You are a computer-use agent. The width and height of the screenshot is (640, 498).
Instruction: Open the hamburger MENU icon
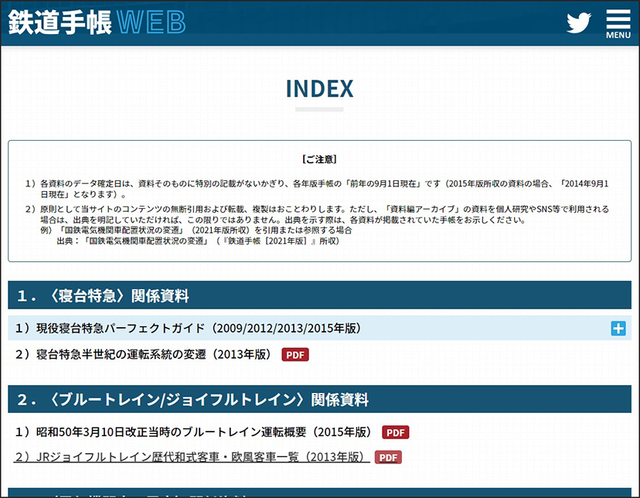618,24
